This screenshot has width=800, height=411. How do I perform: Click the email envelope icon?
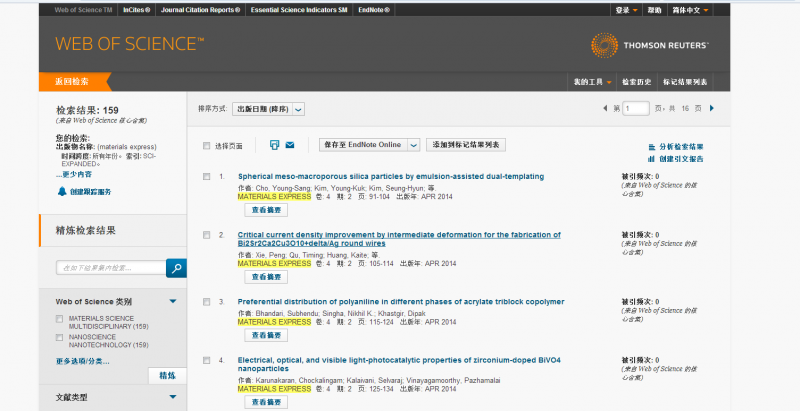pyautogui.click(x=290, y=145)
